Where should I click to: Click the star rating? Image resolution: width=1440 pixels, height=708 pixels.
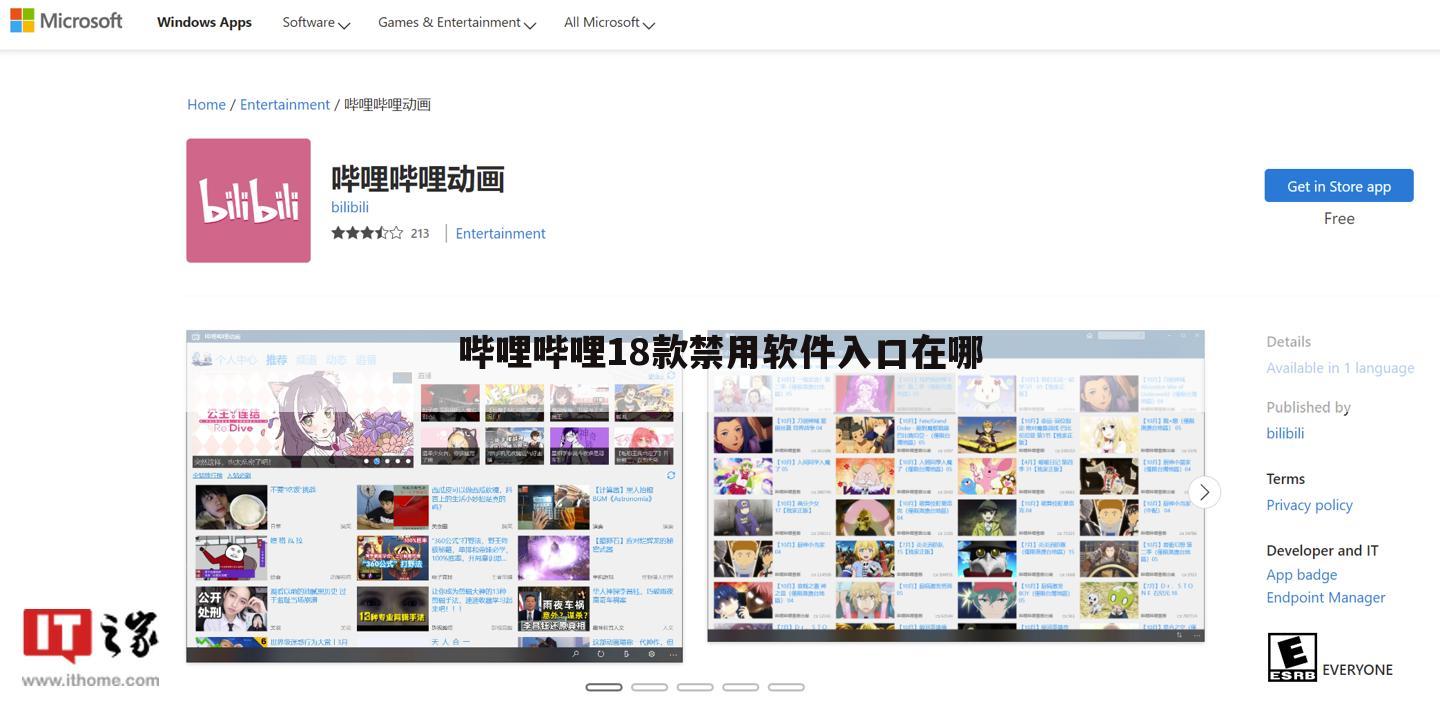[367, 233]
